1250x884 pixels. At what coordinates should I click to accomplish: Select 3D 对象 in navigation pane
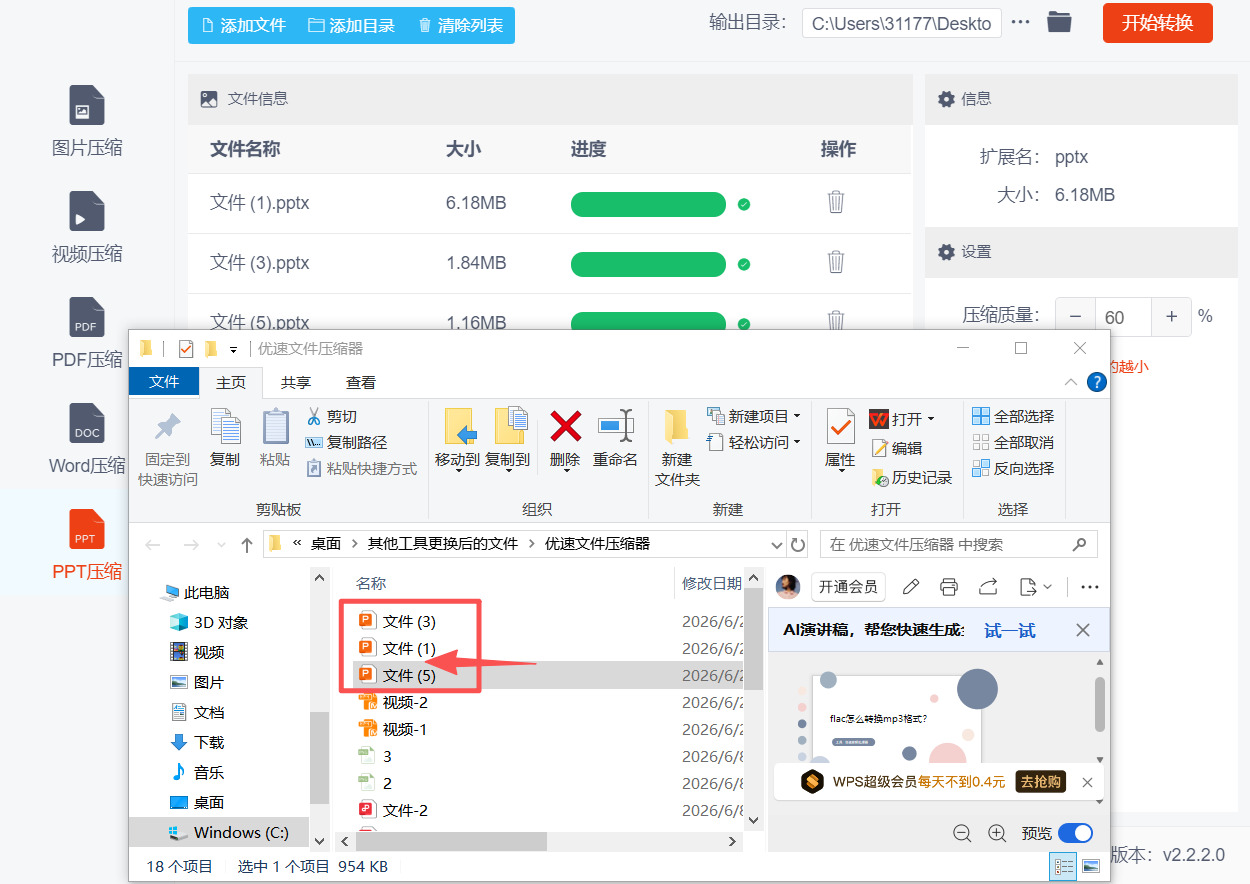[x=209, y=622]
